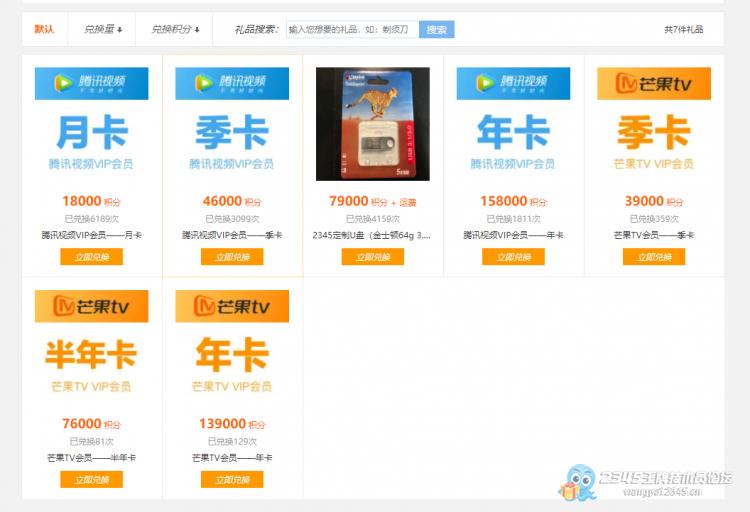The width and height of the screenshot is (750, 512).
Task: Open title link 腾讯视频VIP会员——月卡
Action: point(91,235)
